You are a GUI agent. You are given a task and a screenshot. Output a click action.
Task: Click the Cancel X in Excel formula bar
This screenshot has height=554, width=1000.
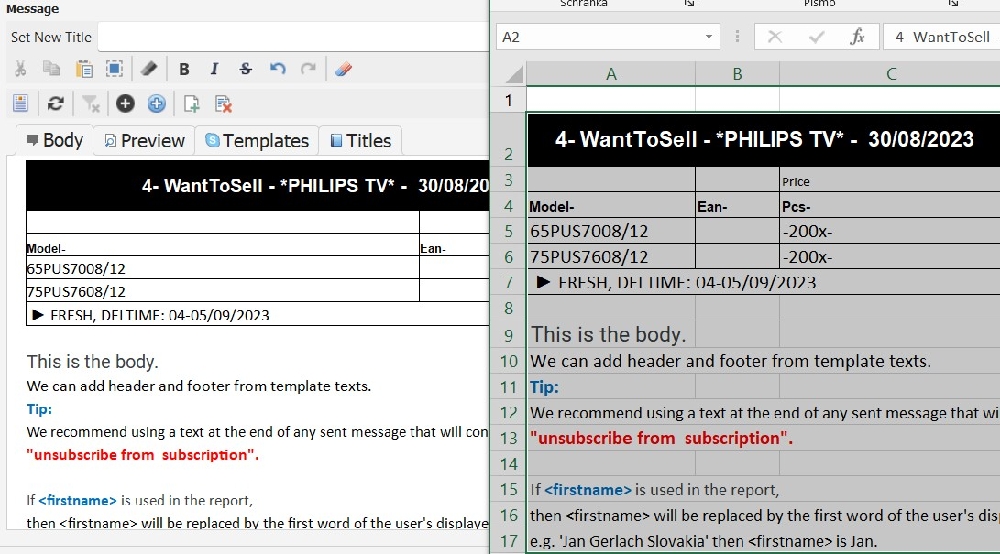(x=775, y=37)
